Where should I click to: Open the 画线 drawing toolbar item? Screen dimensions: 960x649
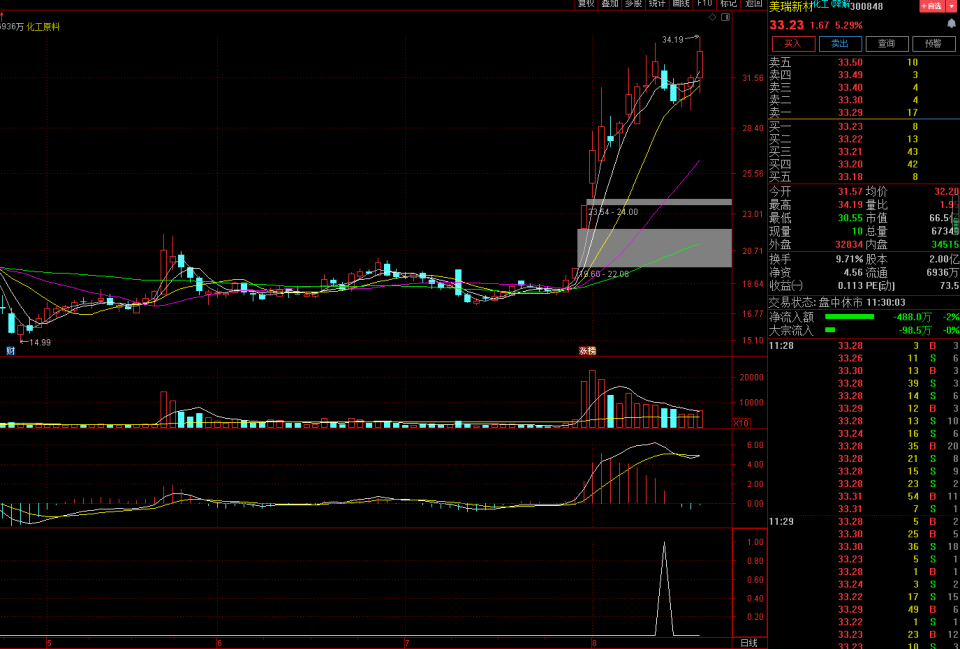681,4
